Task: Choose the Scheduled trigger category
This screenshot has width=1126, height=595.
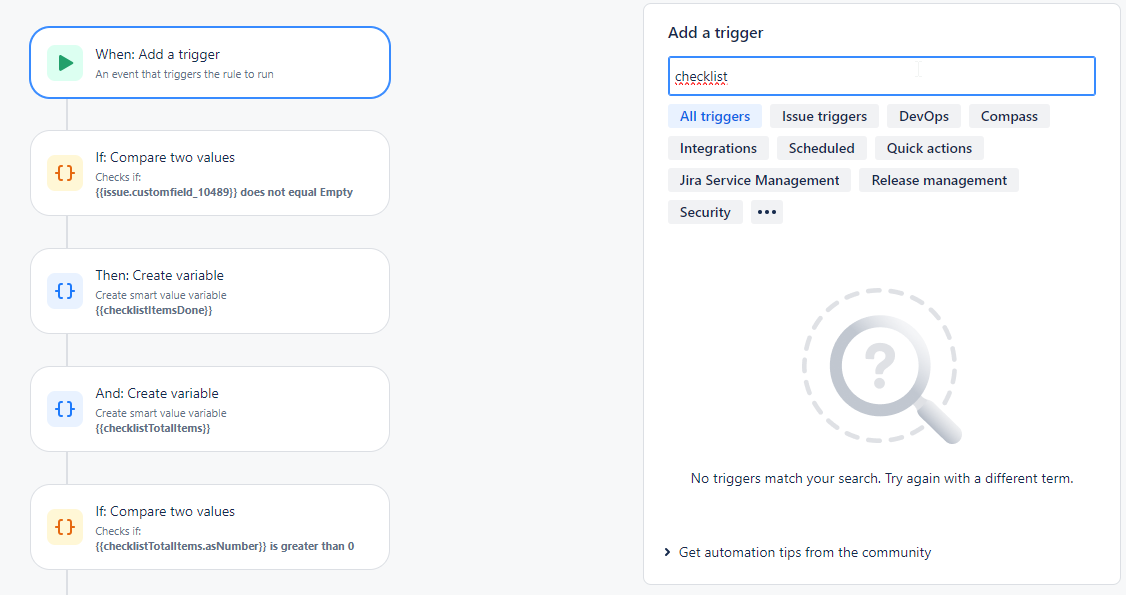Action: coord(821,147)
